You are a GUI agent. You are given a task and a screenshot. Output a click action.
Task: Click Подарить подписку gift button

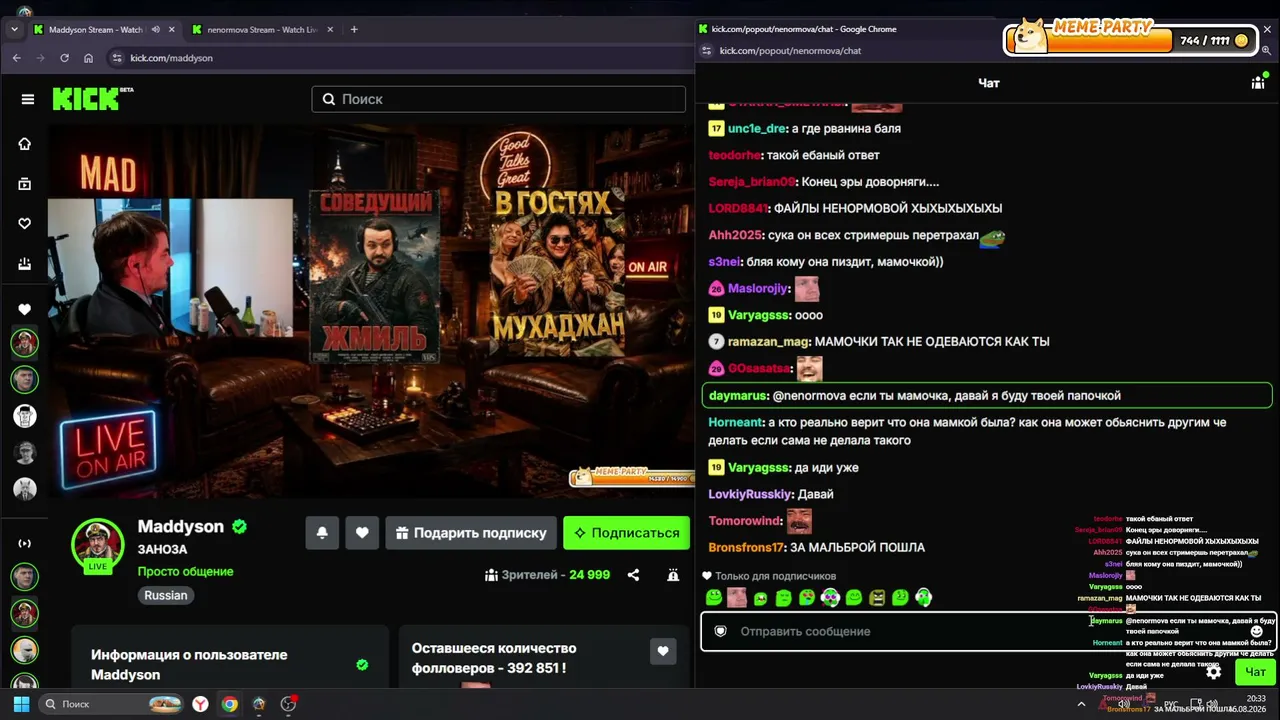tap(471, 533)
